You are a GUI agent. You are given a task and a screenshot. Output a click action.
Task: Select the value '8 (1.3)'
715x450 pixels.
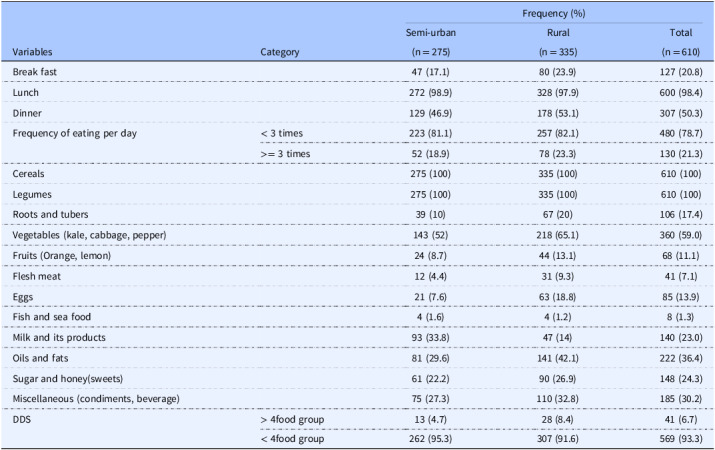(681, 317)
